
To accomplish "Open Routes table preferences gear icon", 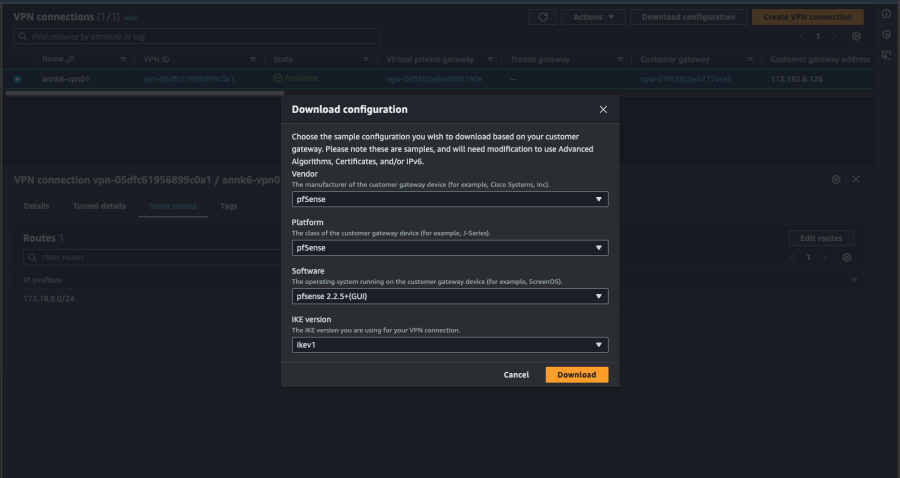I will pyautogui.click(x=846, y=257).
